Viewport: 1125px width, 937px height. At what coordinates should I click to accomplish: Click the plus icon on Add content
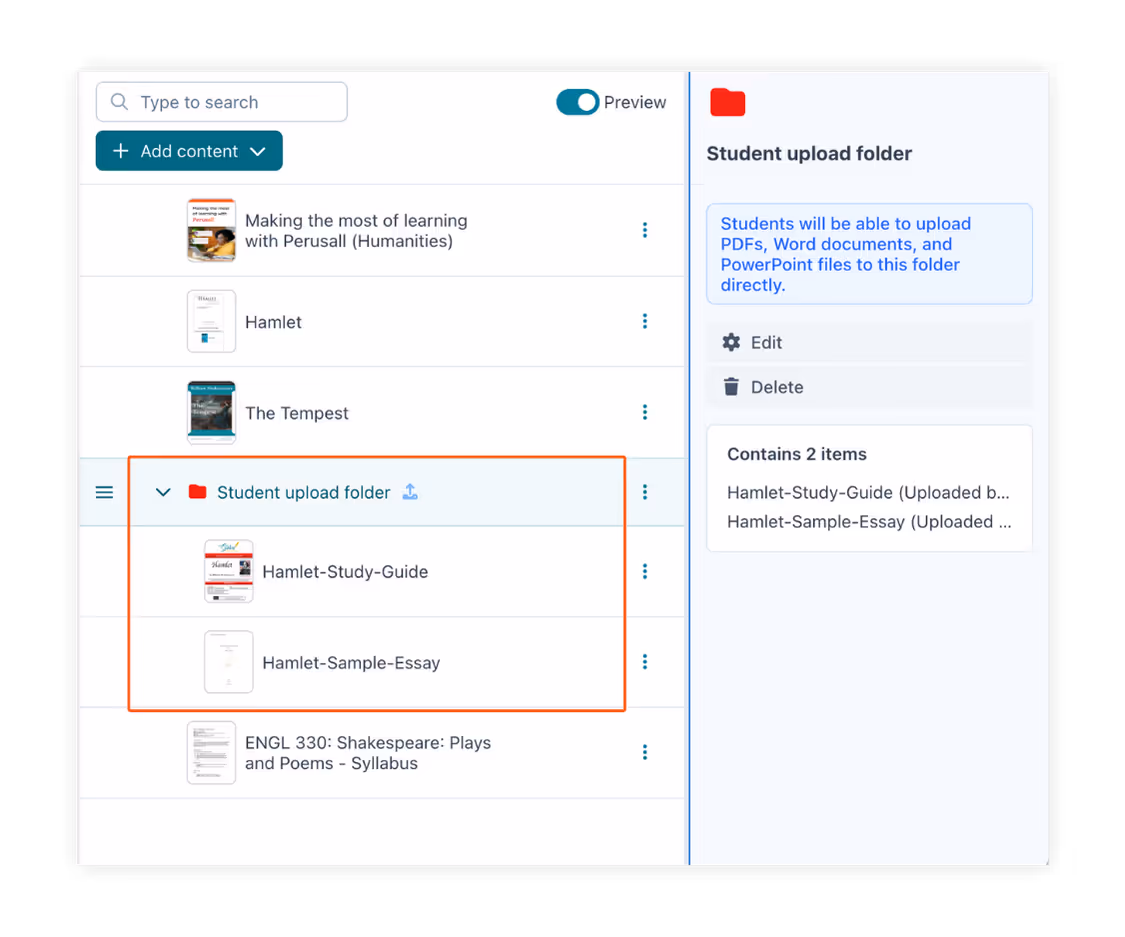click(120, 151)
